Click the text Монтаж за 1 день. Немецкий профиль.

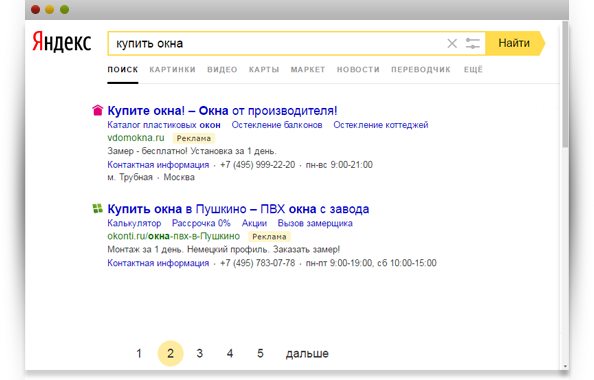pos(188,250)
